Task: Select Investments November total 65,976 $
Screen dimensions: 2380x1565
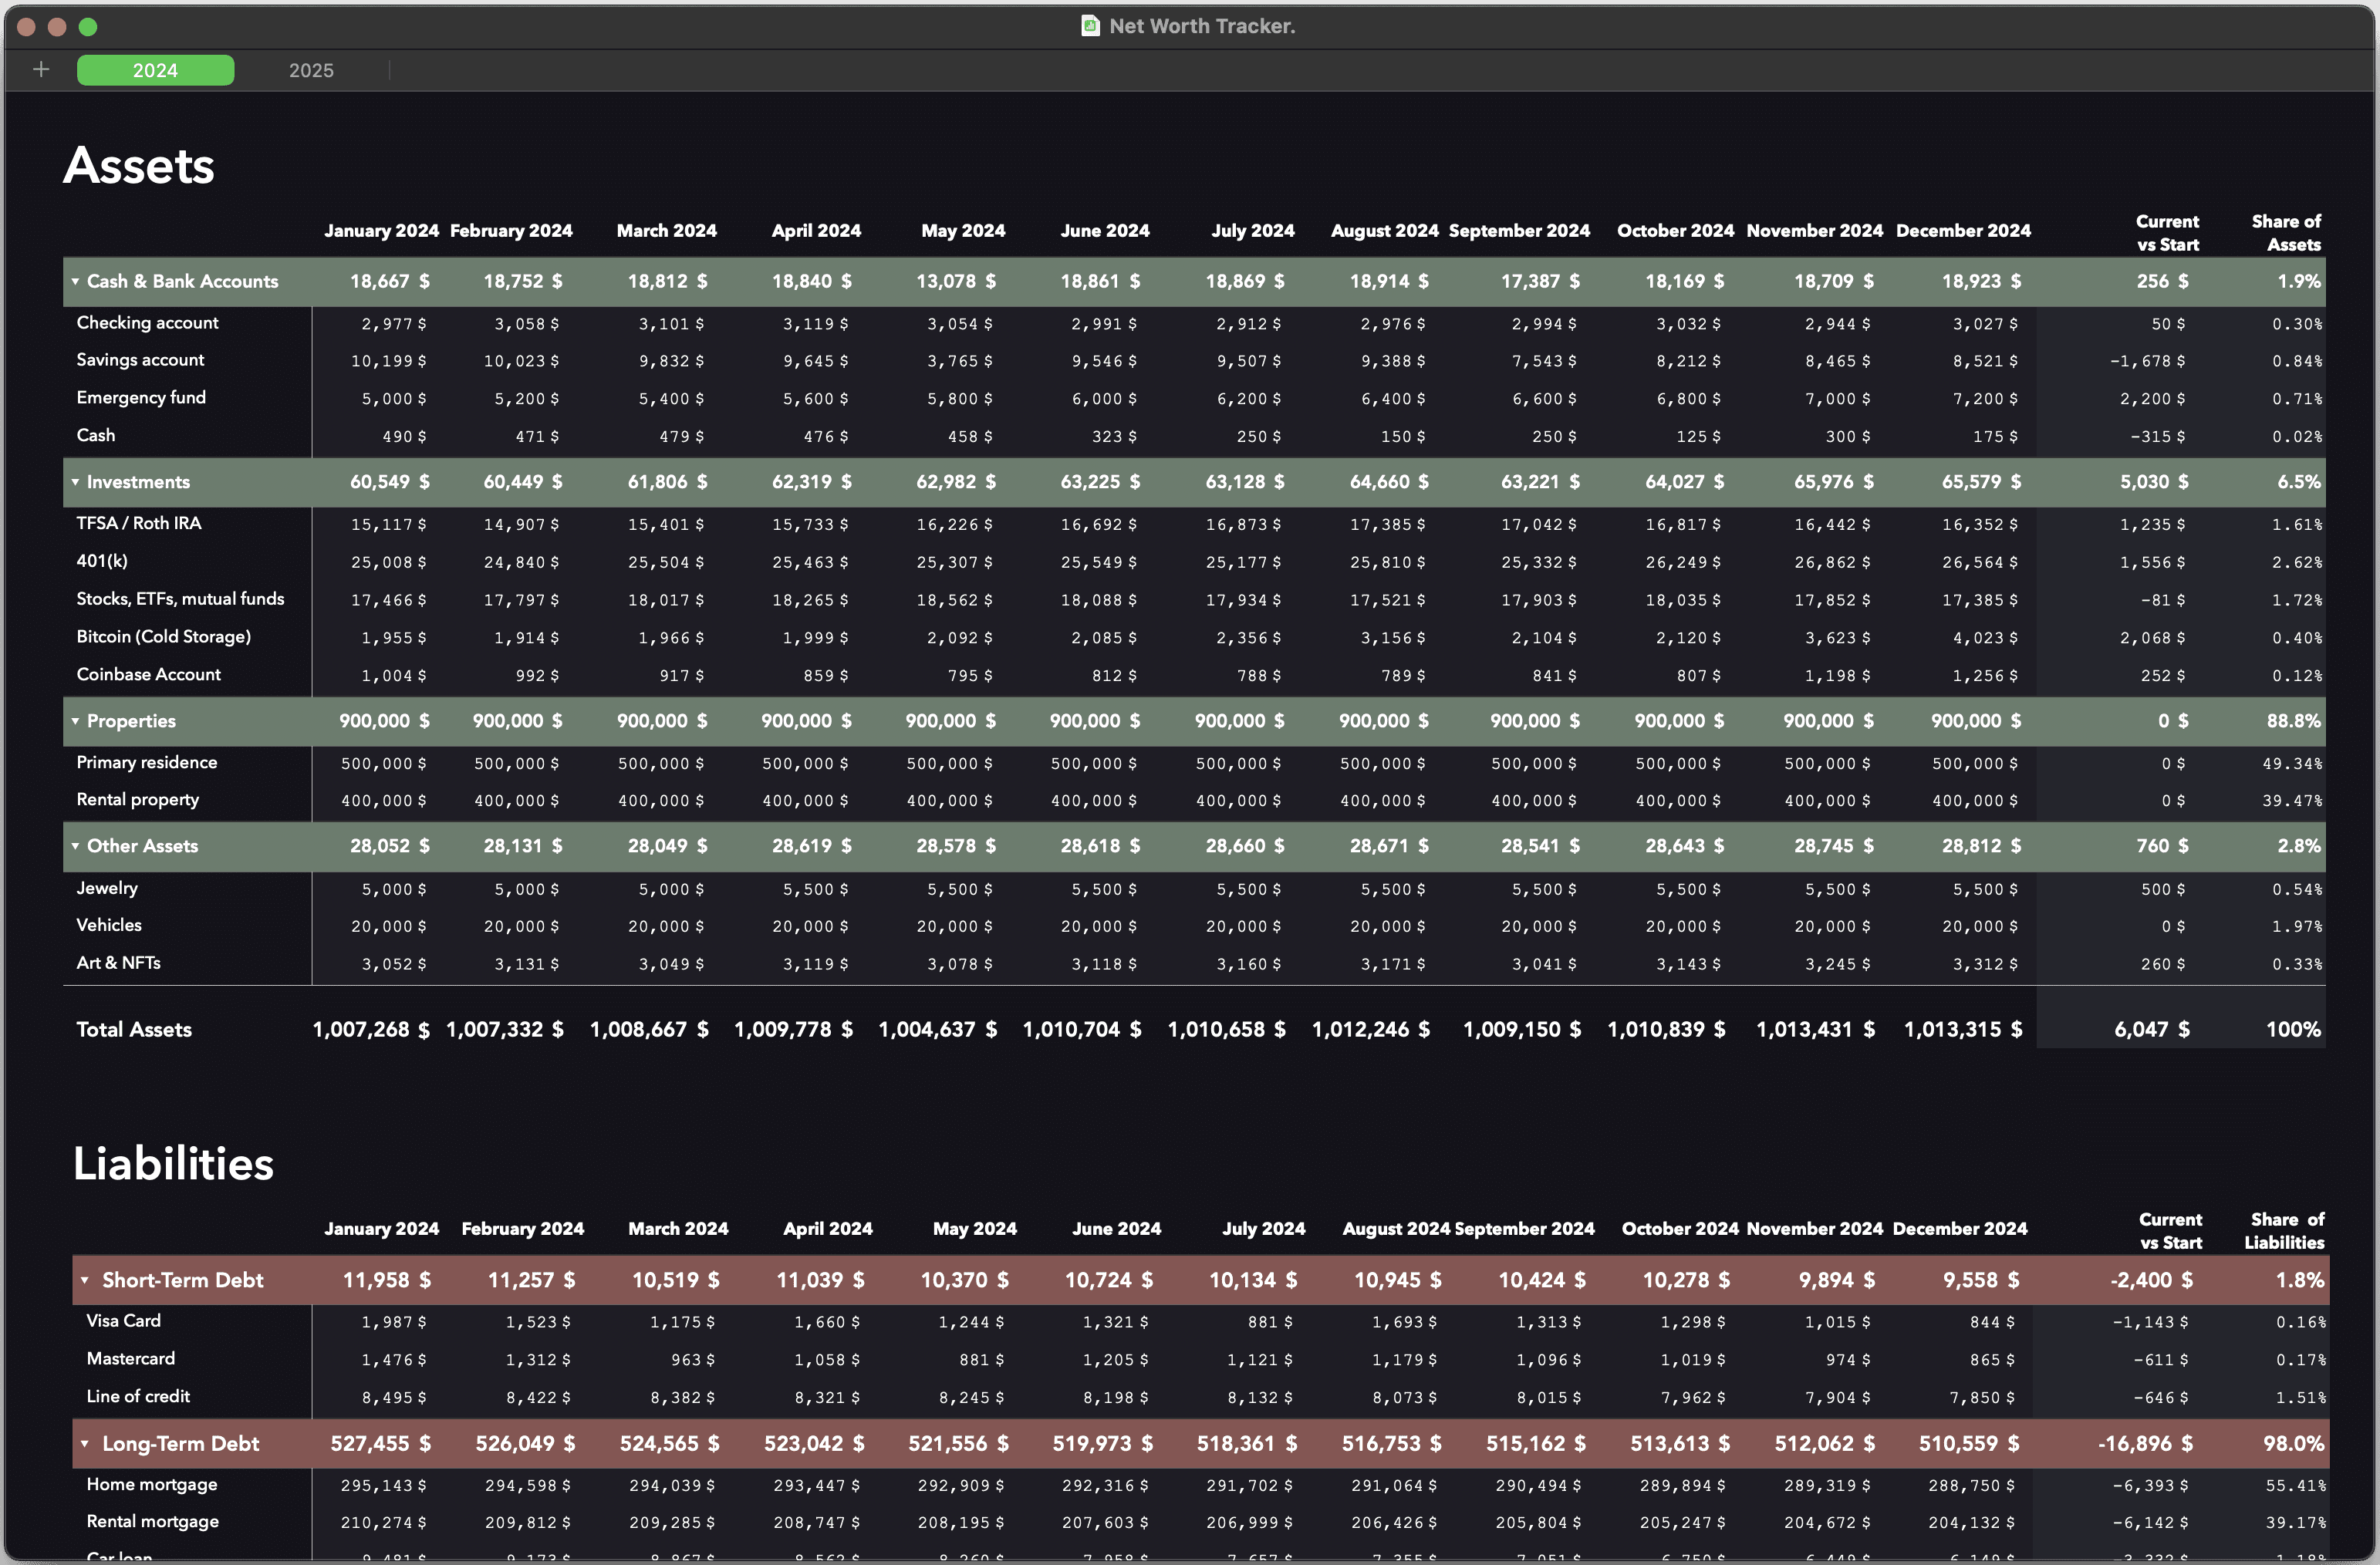Action: [1834, 482]
